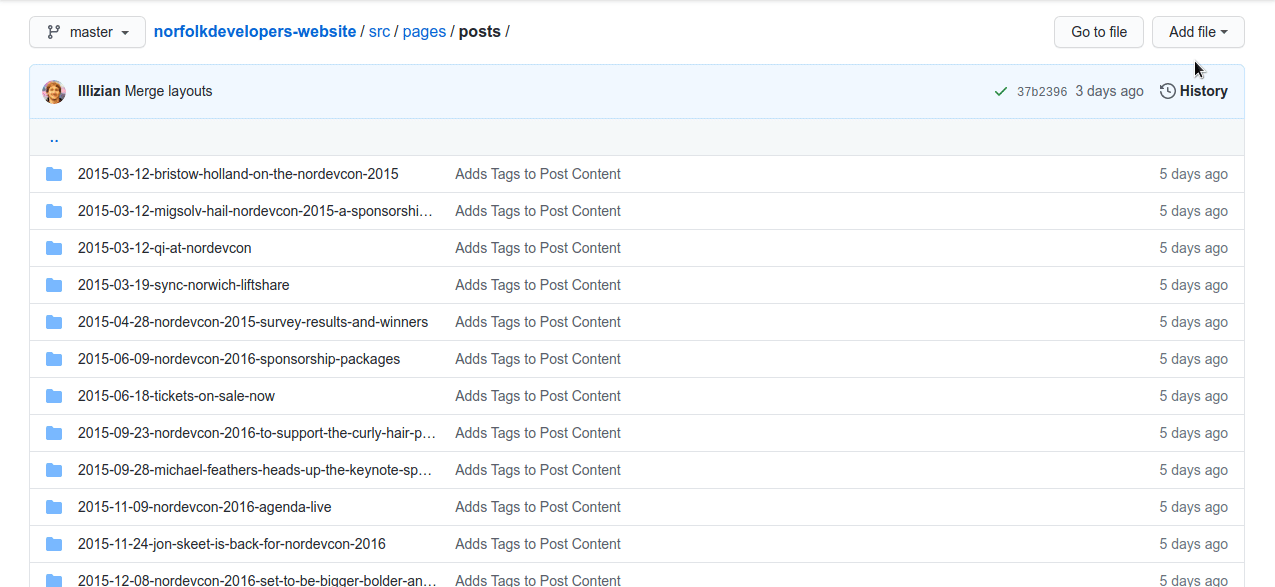Click the Go to file button

point(1098,32)
